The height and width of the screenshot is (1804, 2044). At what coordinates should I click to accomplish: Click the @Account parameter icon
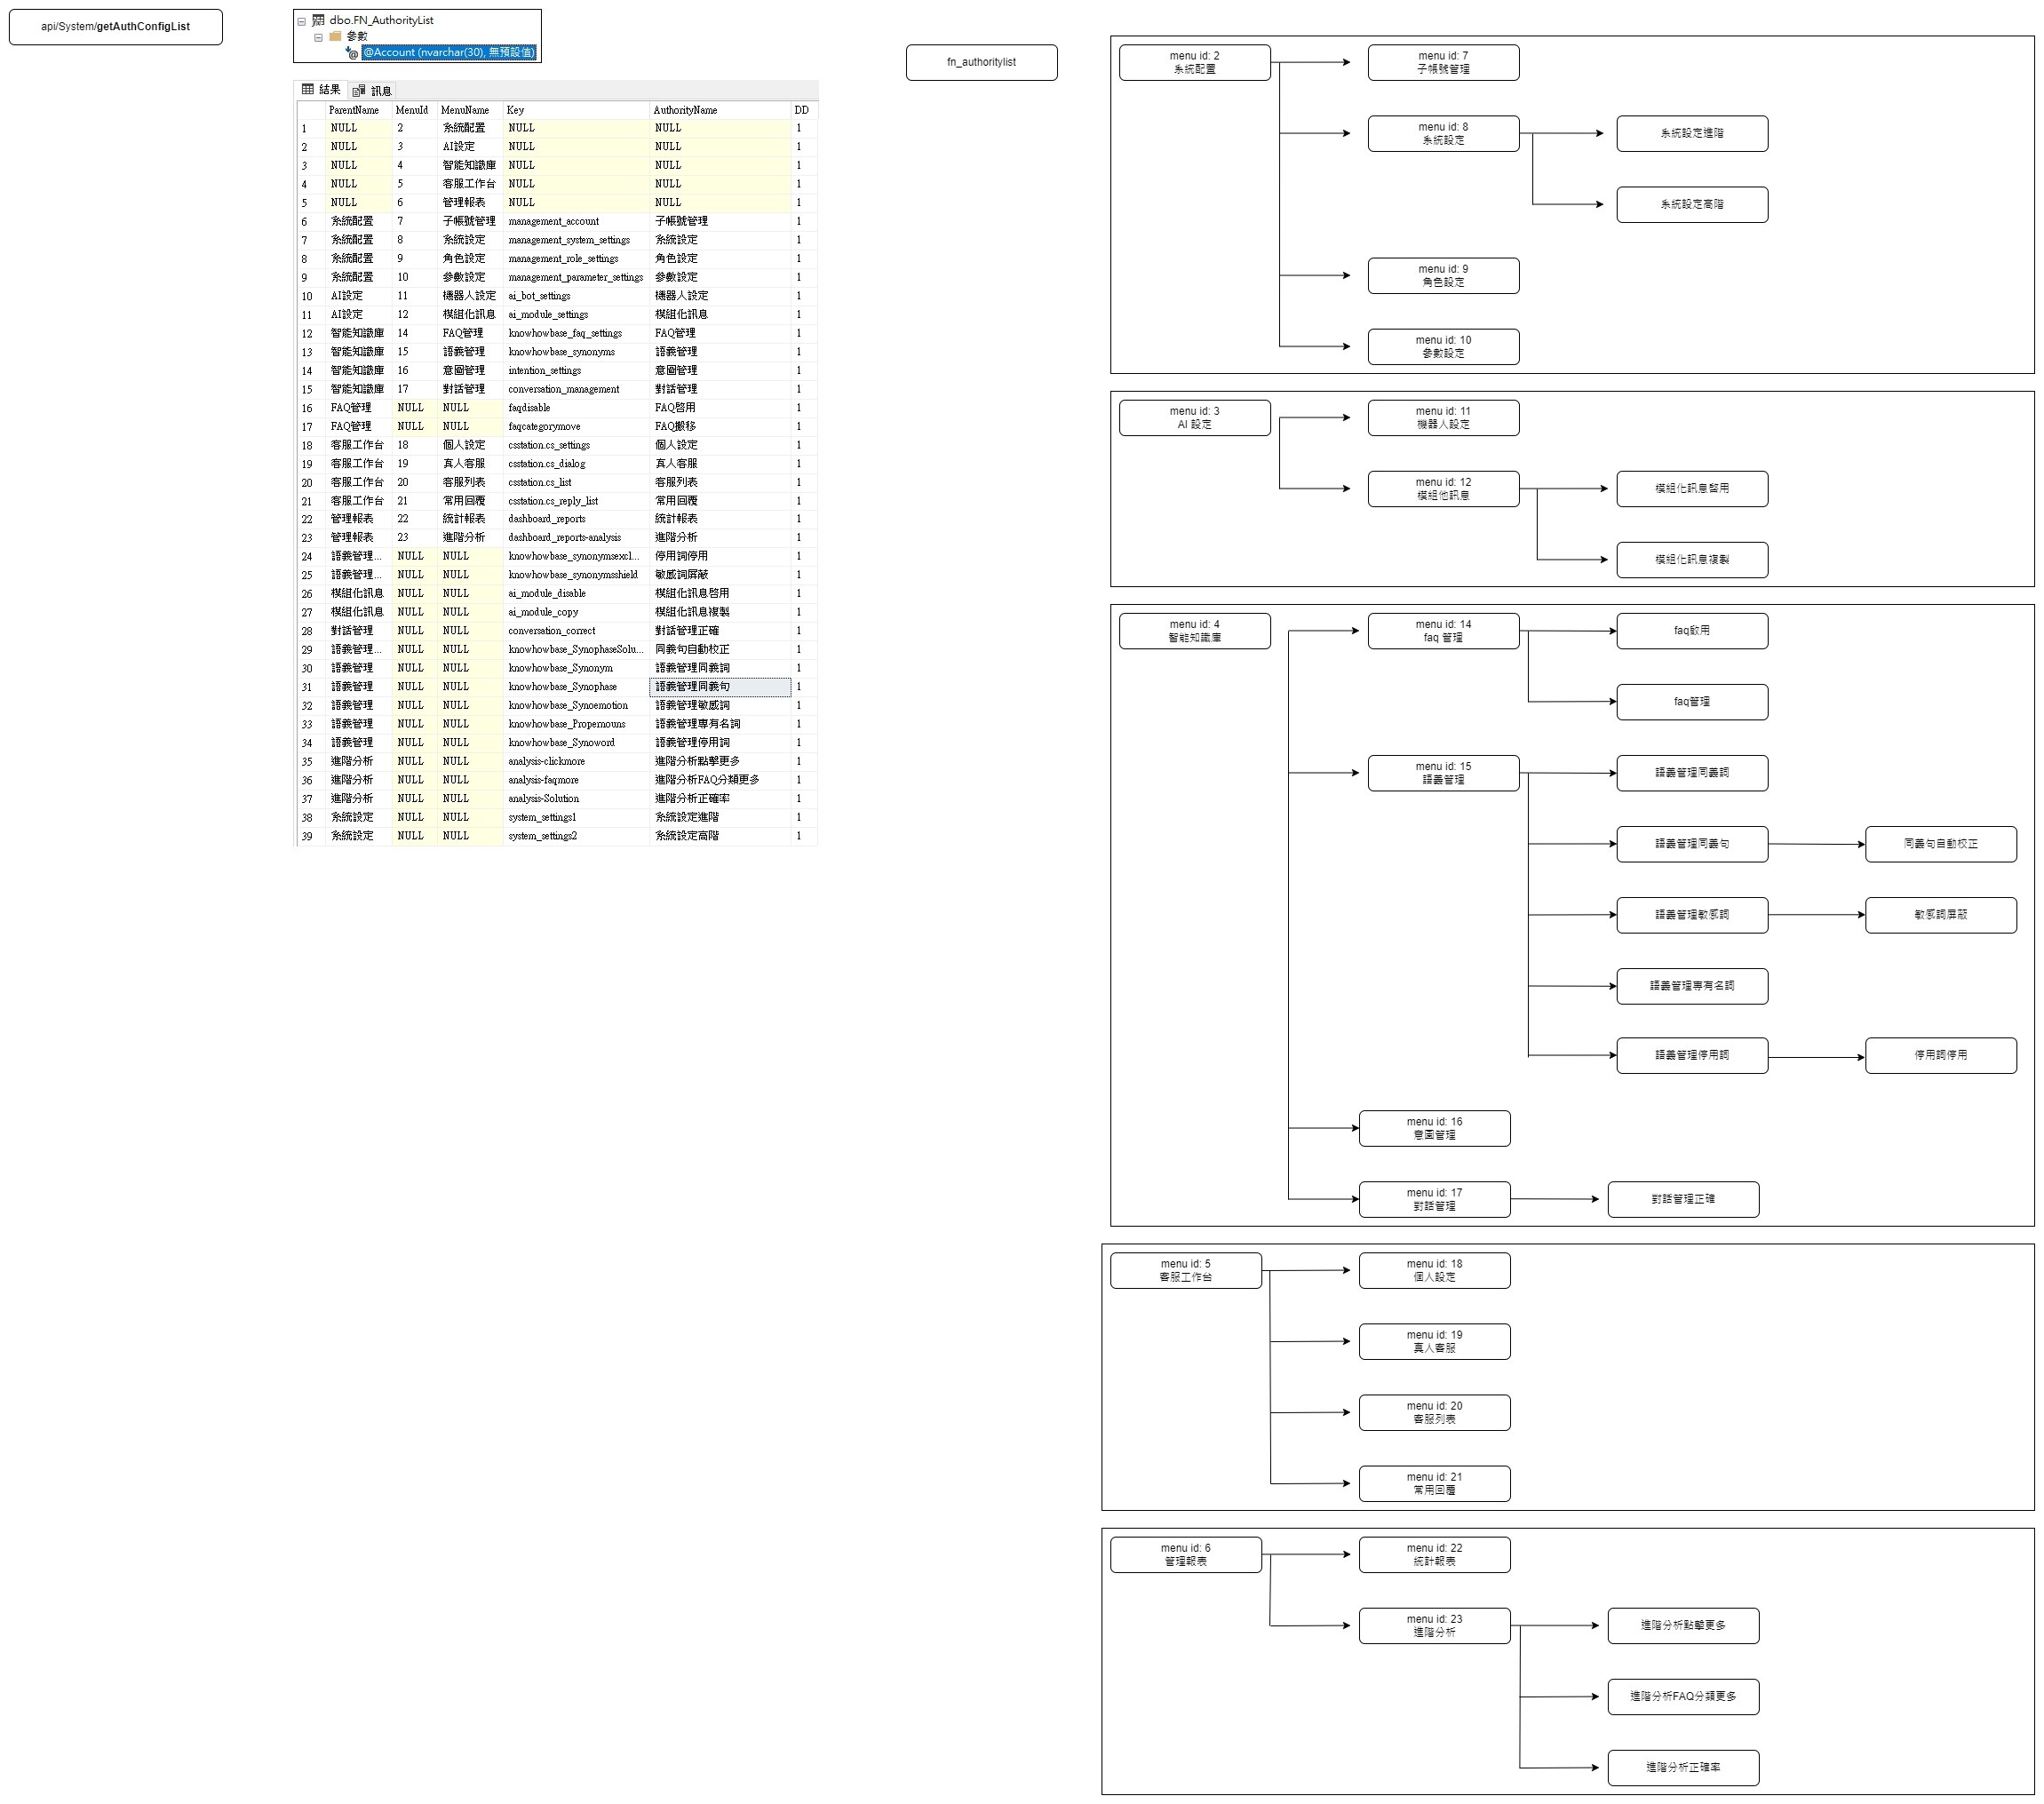click(x=351, y=52)
